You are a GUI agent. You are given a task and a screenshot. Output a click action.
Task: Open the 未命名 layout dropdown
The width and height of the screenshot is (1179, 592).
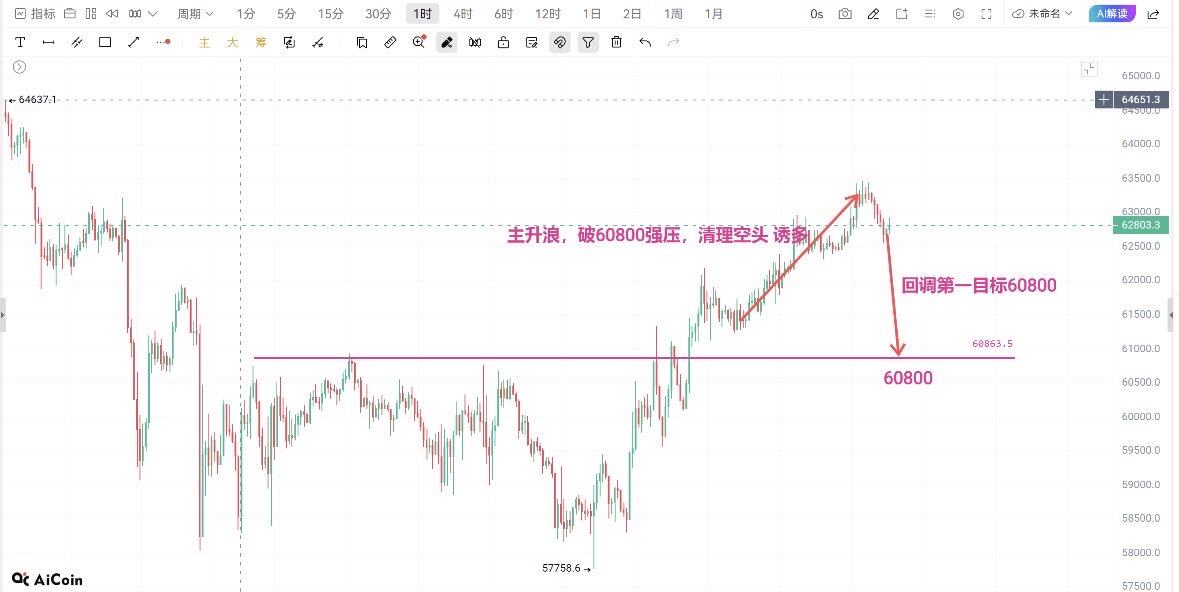(x=1042, y=14)
